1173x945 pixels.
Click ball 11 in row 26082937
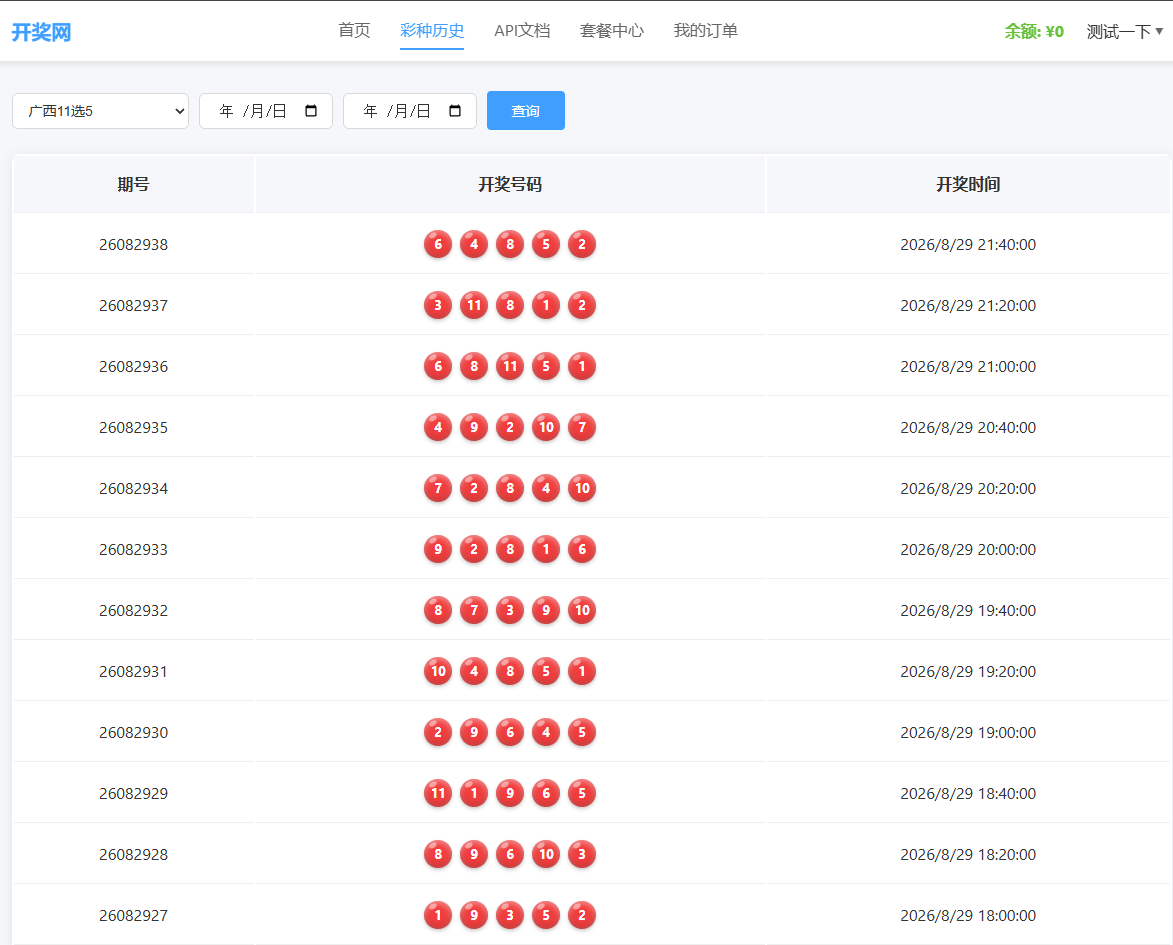tap(474, 305)
